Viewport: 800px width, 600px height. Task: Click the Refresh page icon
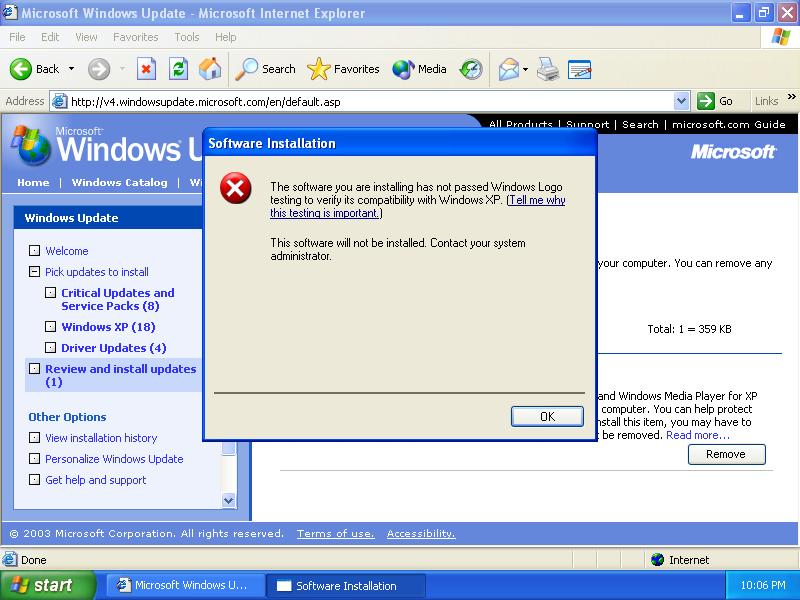178,69
